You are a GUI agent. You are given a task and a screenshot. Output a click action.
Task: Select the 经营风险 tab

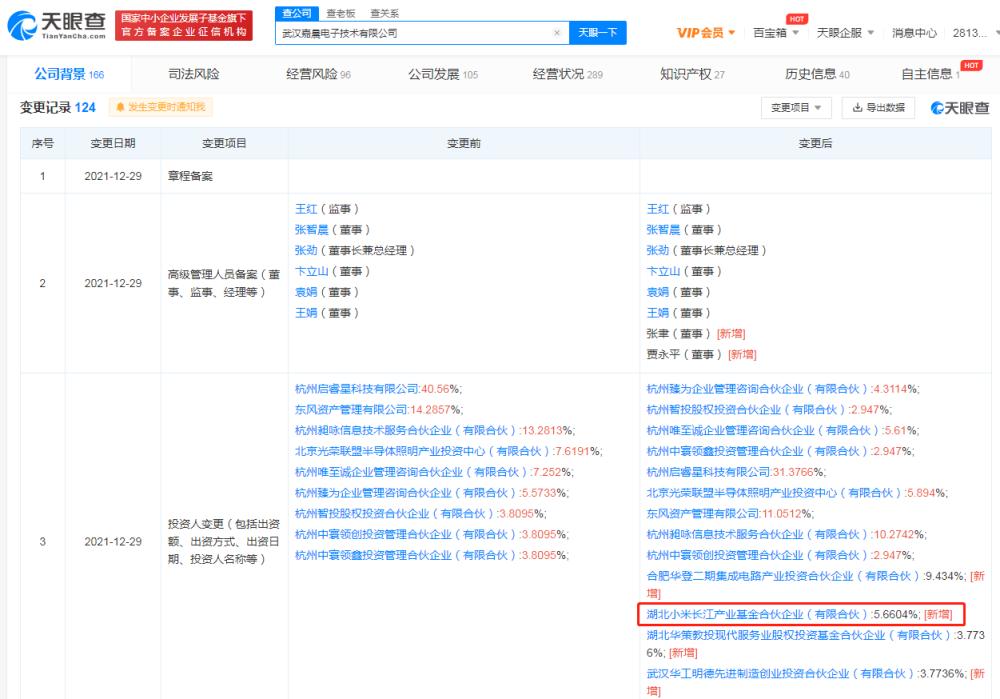point(318,74)
